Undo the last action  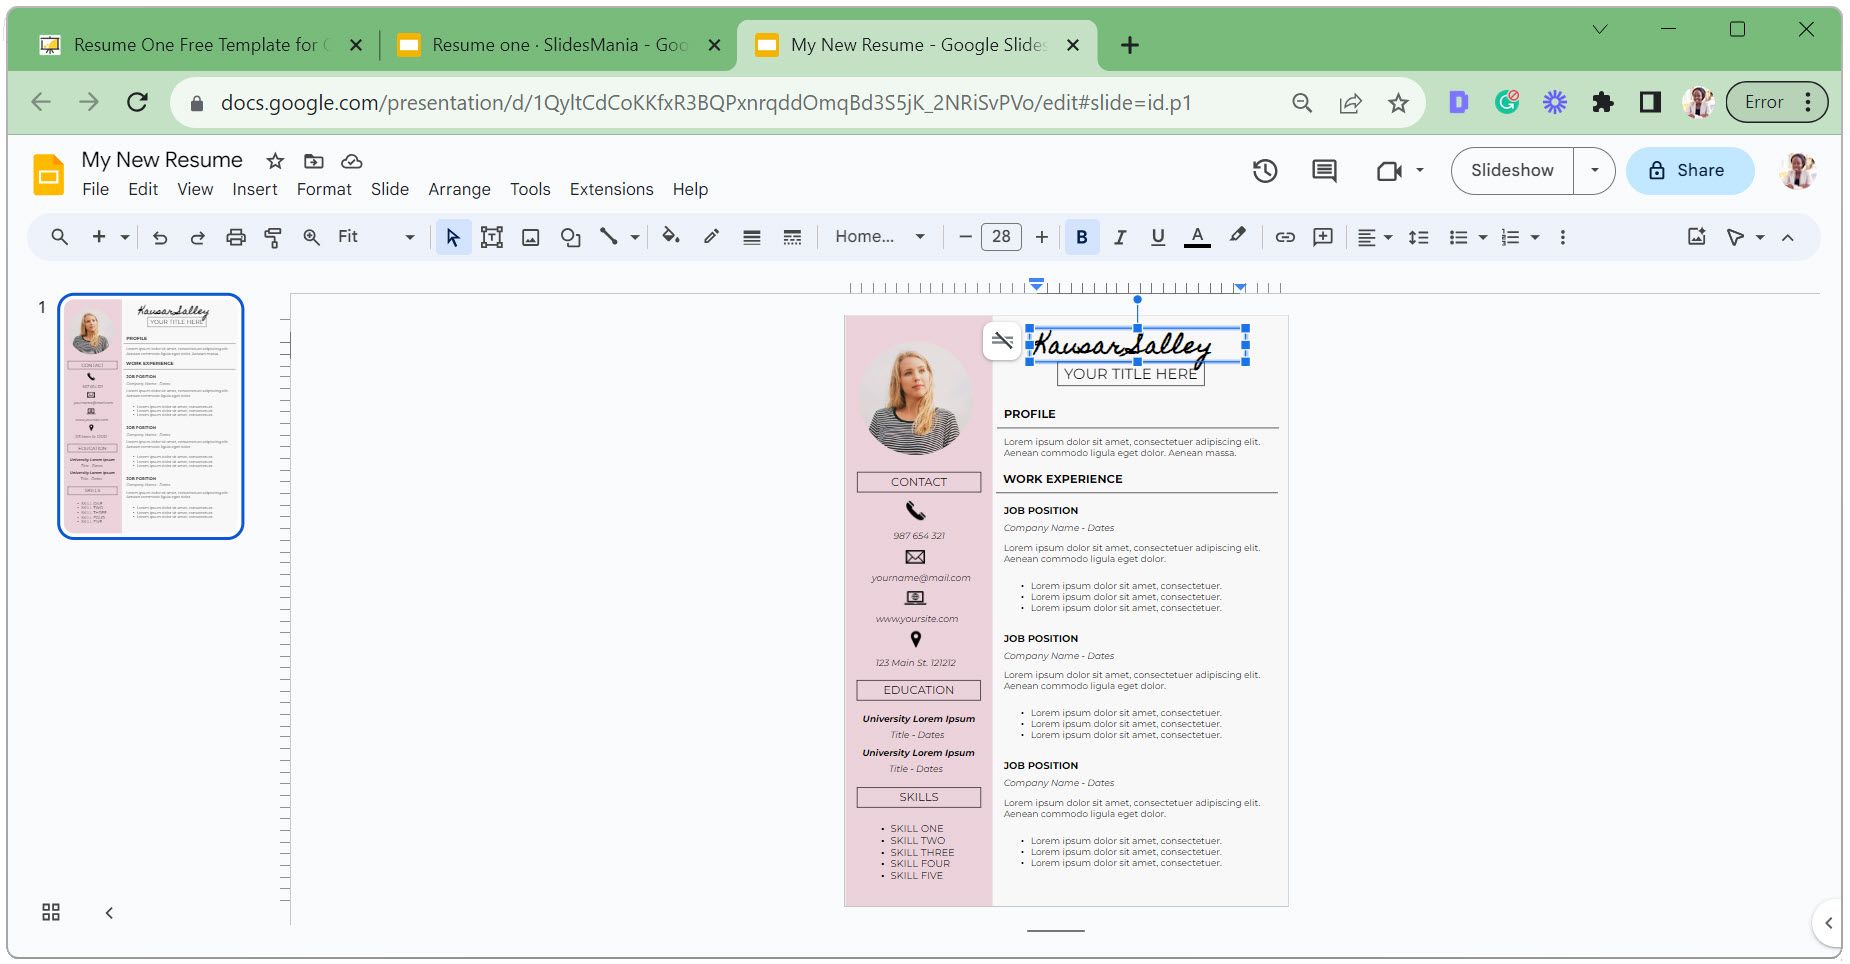(x=160, y=237)
